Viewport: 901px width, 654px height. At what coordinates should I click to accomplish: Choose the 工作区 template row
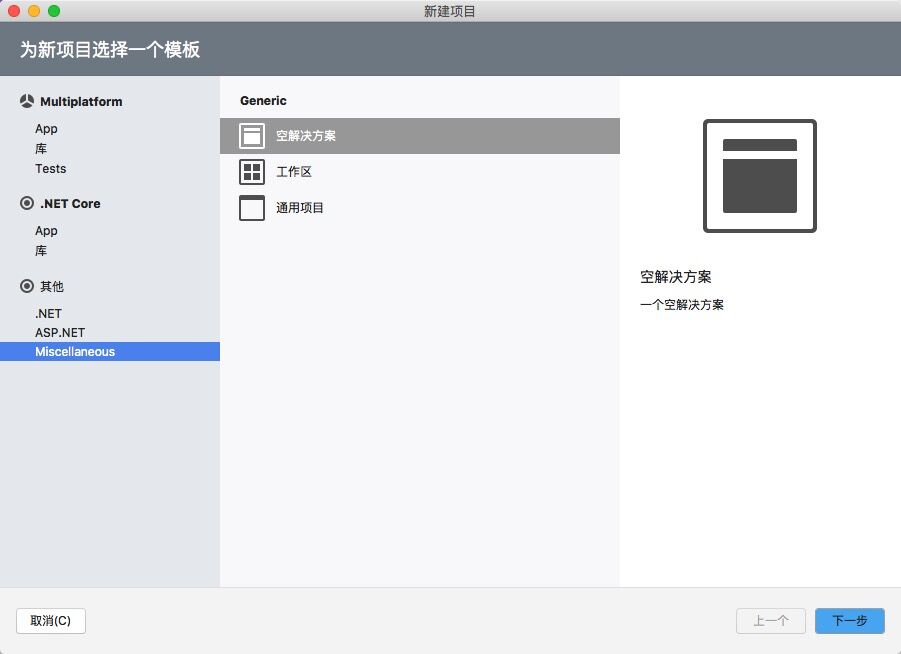point(419,172)
